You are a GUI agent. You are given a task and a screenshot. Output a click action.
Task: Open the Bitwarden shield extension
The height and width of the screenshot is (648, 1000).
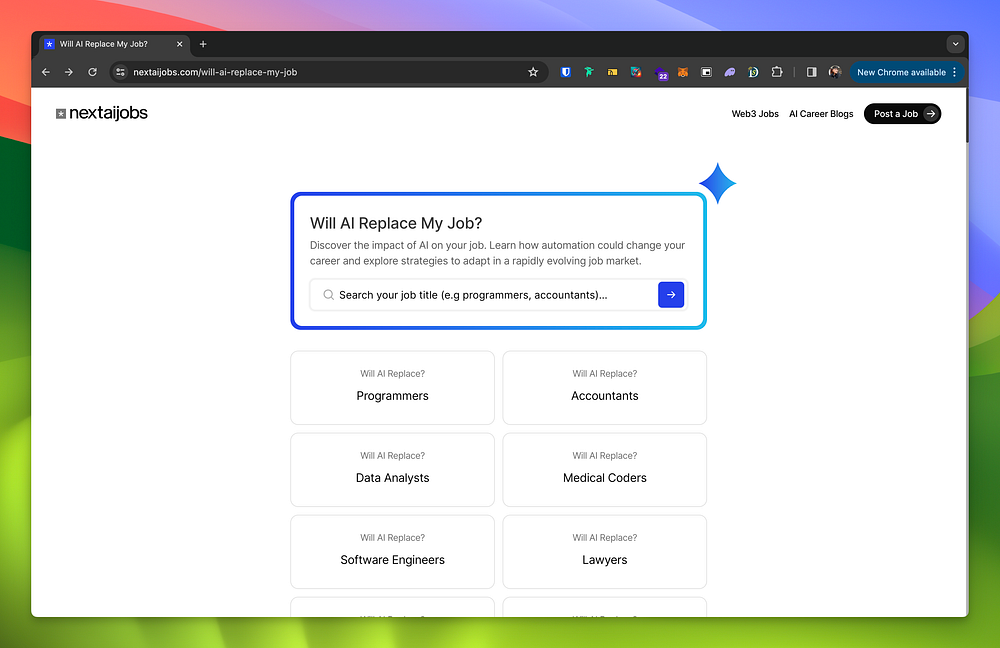coord(566,72)
